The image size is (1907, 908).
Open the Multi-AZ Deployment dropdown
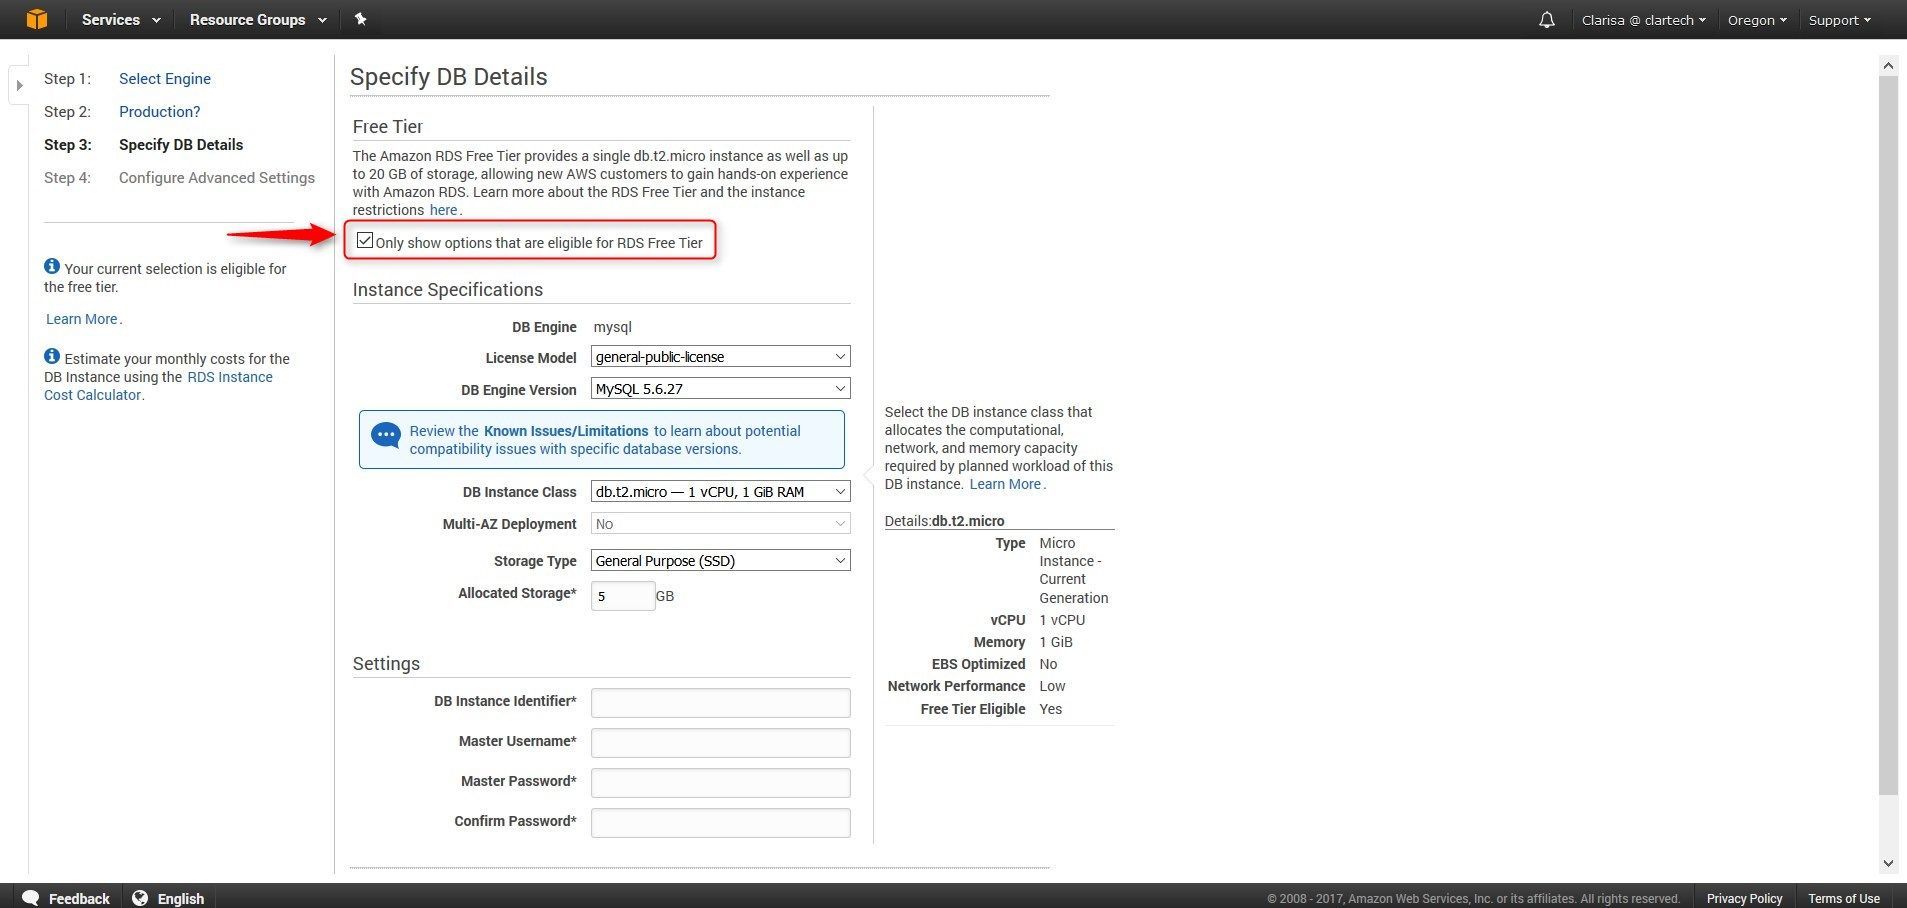pyautogui.click(x=720, y=523)
